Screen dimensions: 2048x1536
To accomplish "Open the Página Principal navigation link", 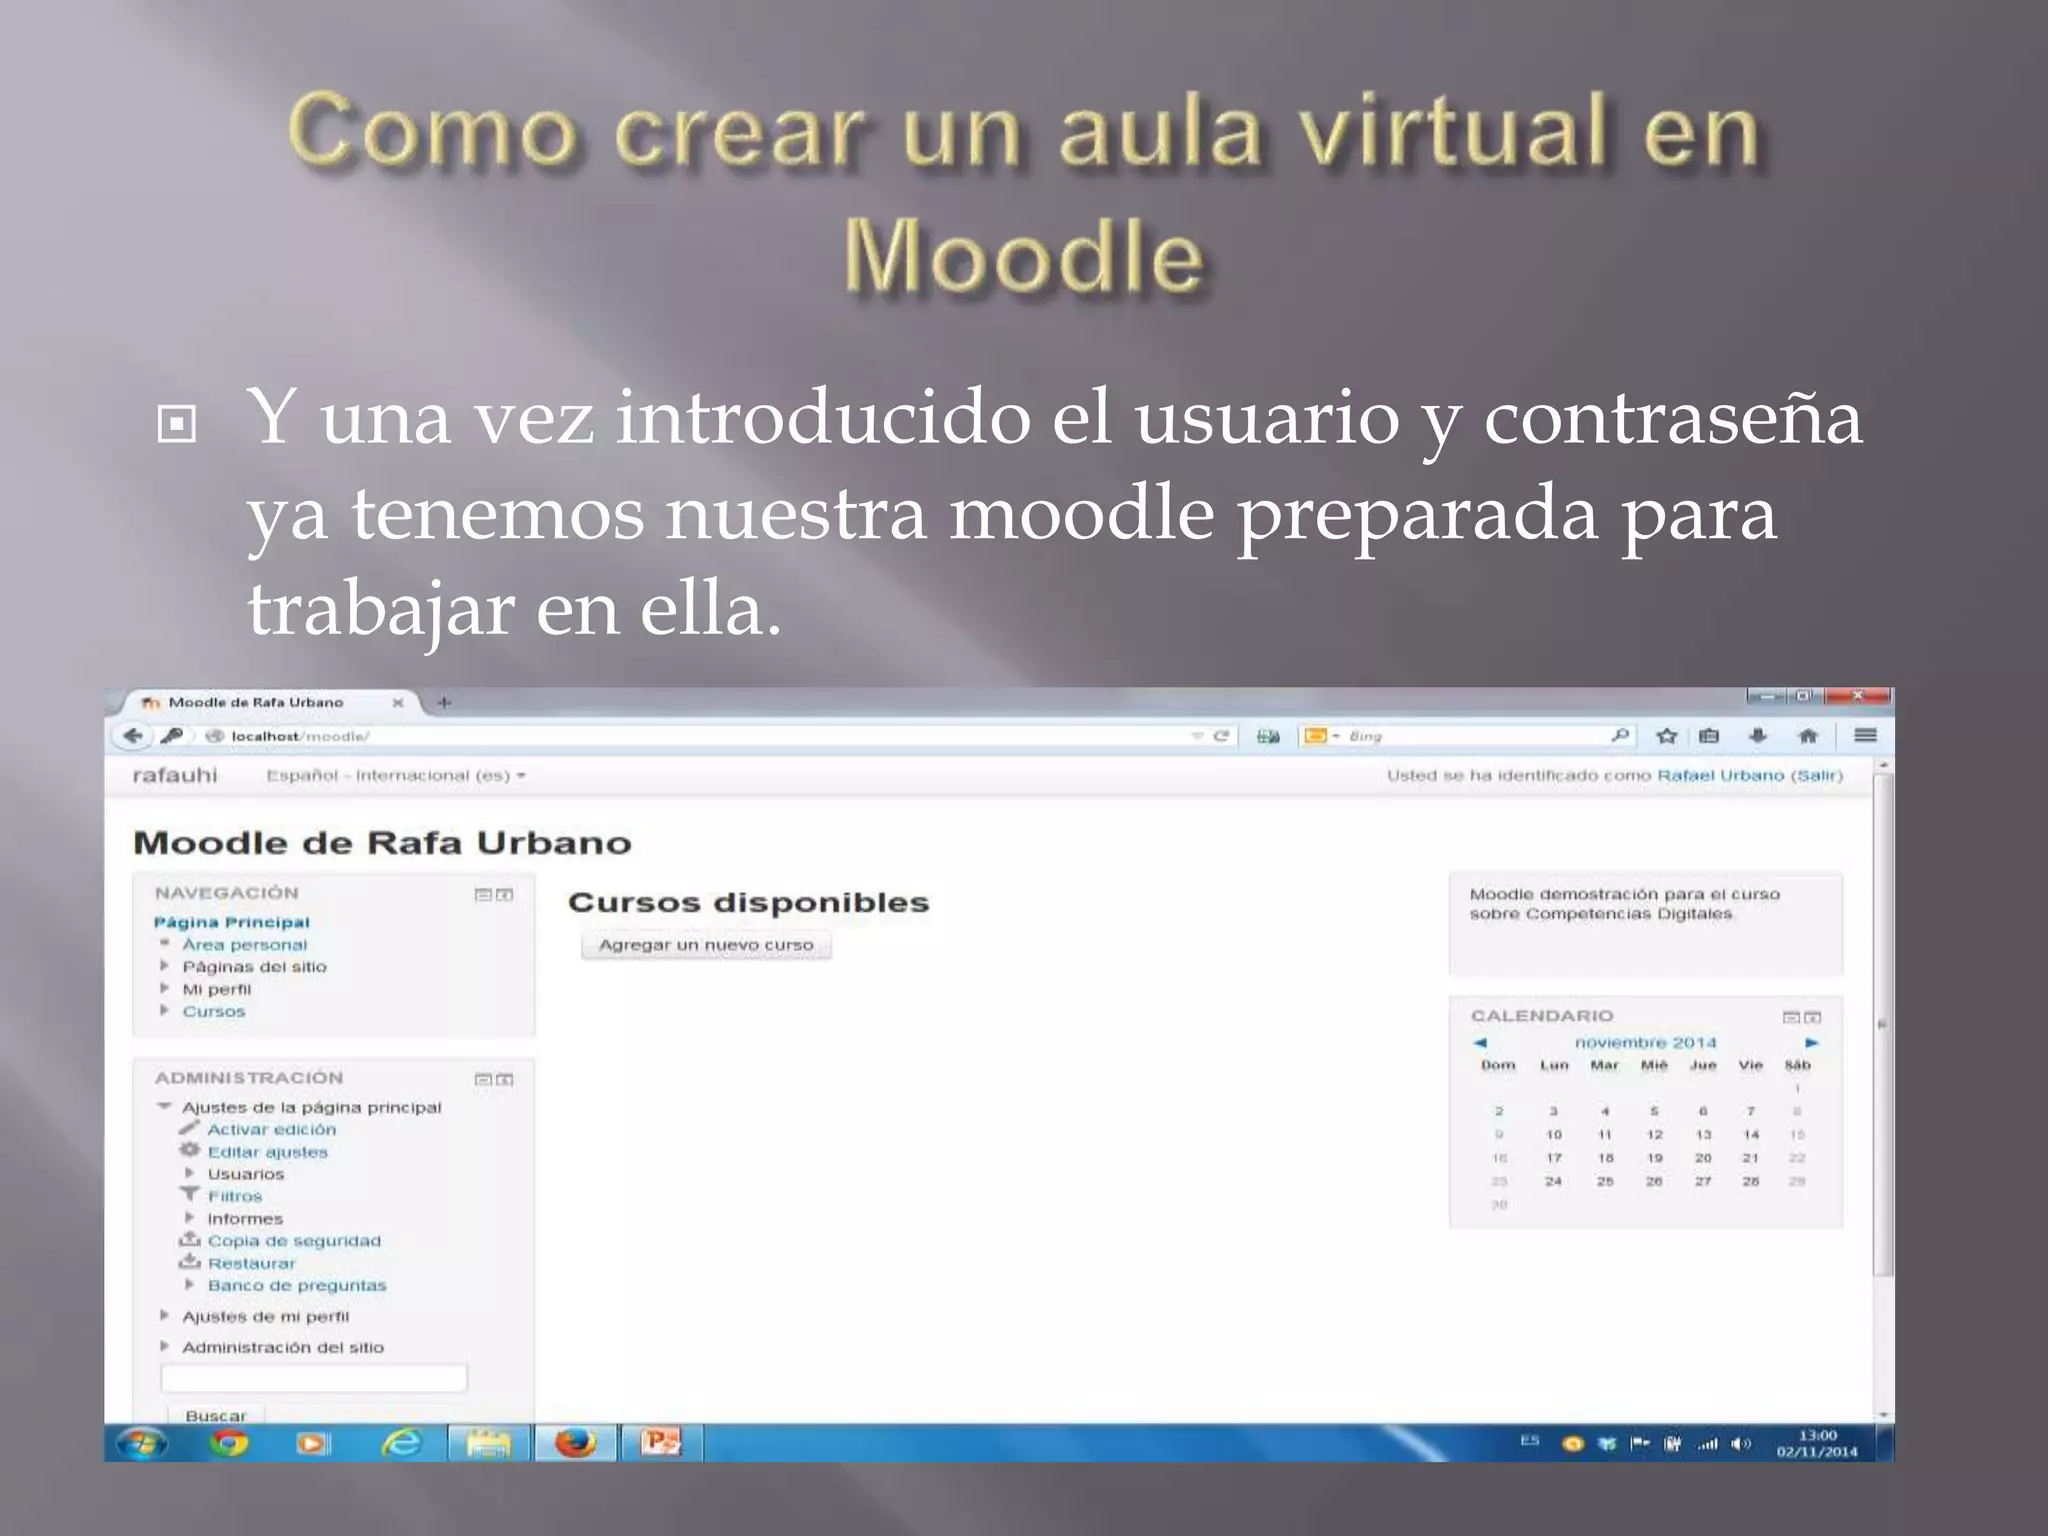I will [x=232, y=922].
